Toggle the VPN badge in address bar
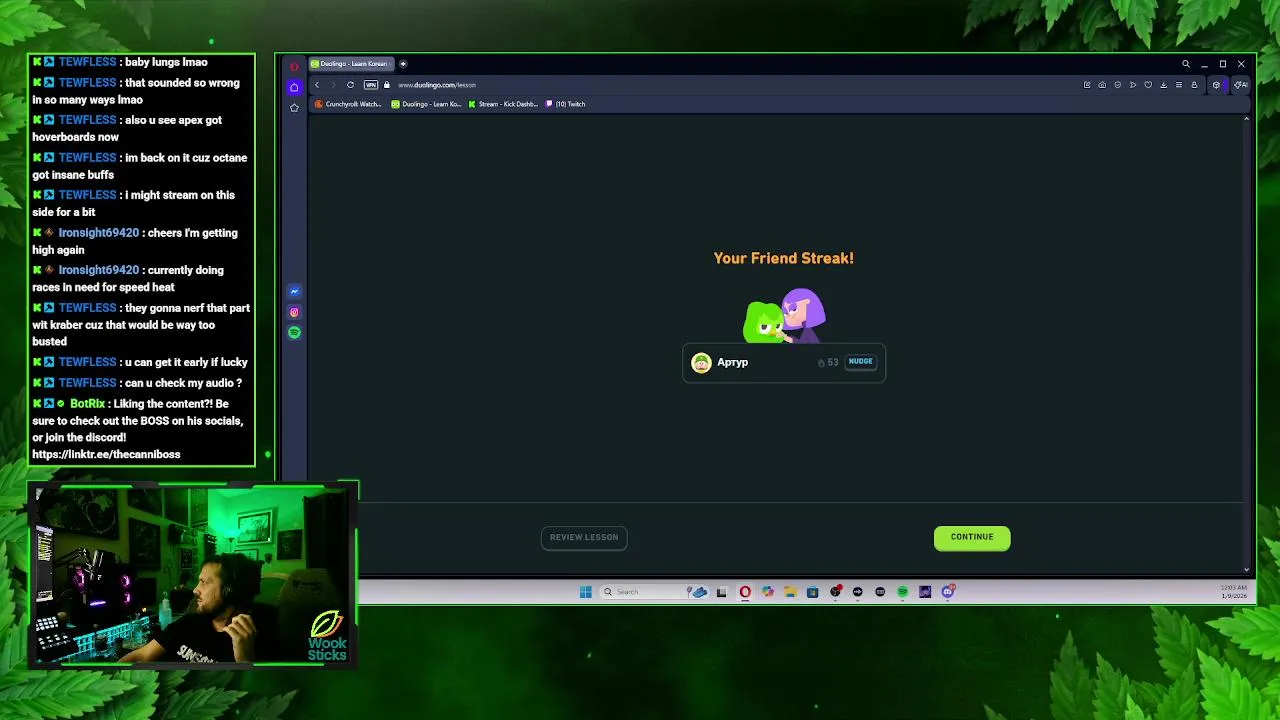Image resolution: width=1280 pixels, height=720 pixels. tap(371, 85)
